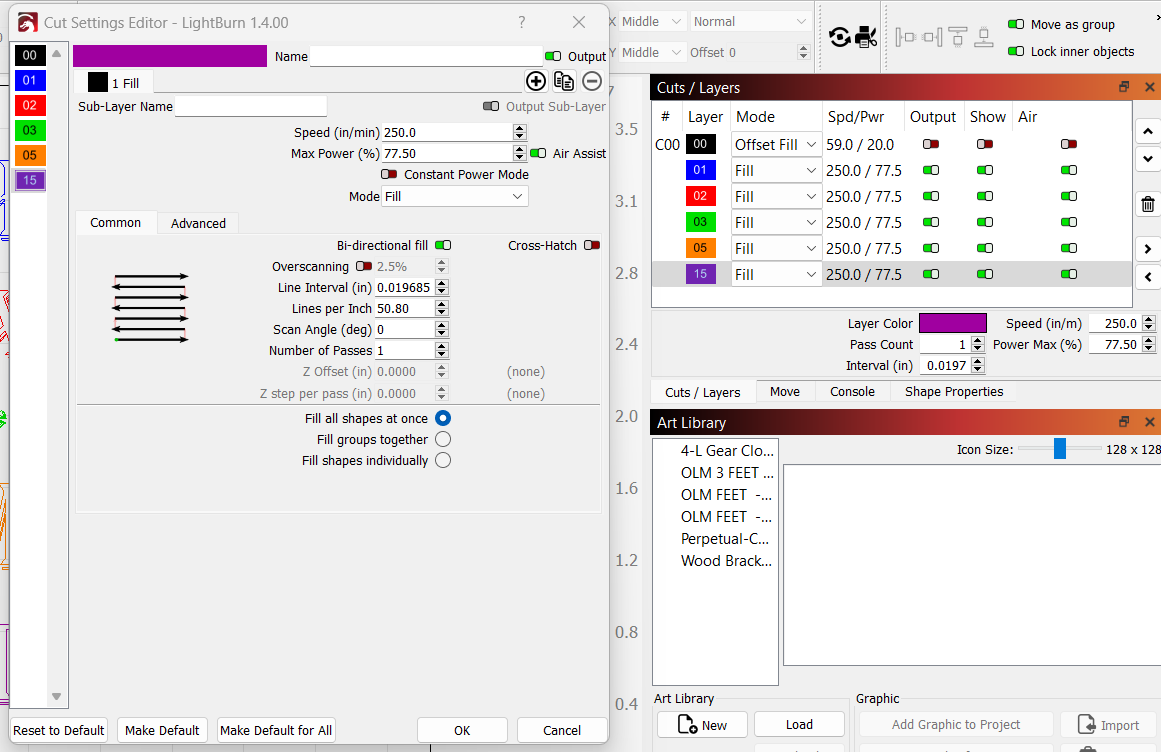Click the 1 Fill sub-layer black swatch
The width and height of the screenshot is (1161, 752).
[98, 82]
